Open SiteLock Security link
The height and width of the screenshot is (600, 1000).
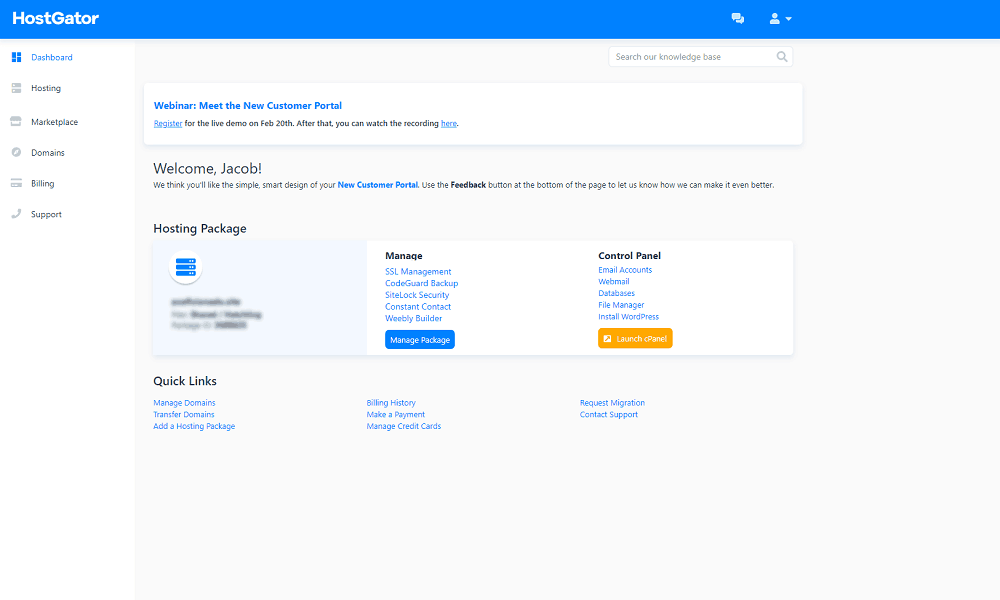tap(417, 295)
